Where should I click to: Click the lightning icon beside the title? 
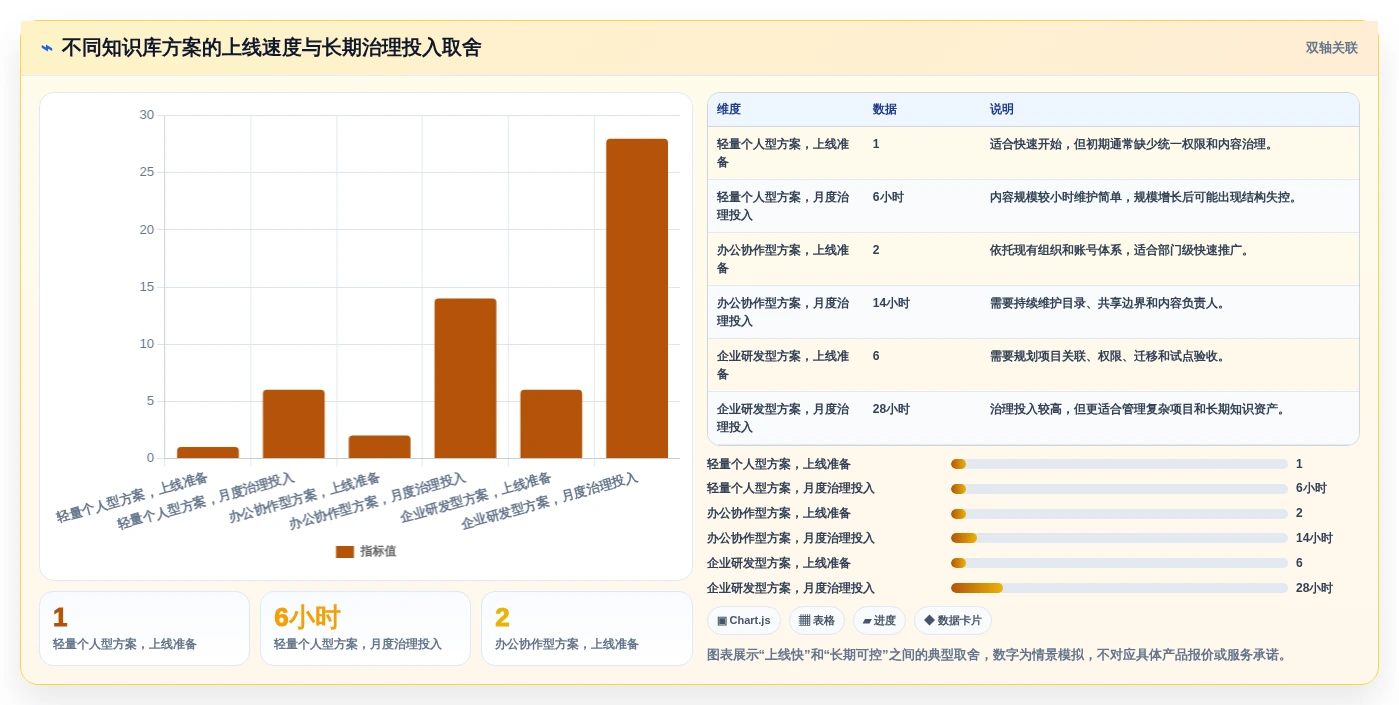click(47, 48)
